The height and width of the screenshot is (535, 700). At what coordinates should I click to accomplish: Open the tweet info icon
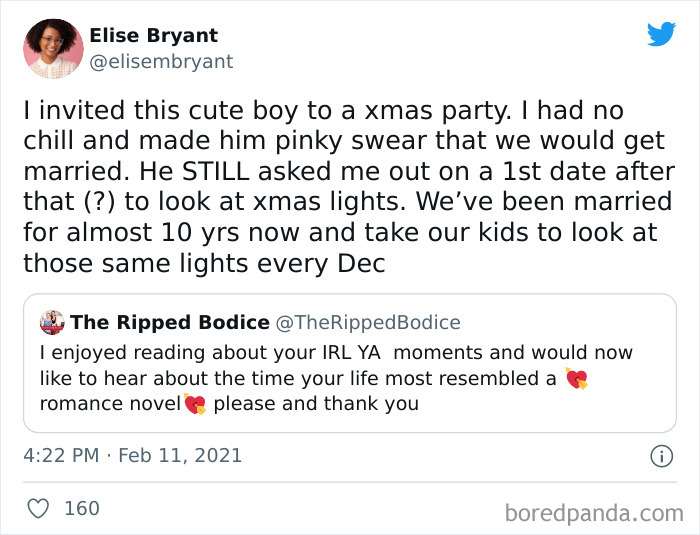click(x=661, y=456)
